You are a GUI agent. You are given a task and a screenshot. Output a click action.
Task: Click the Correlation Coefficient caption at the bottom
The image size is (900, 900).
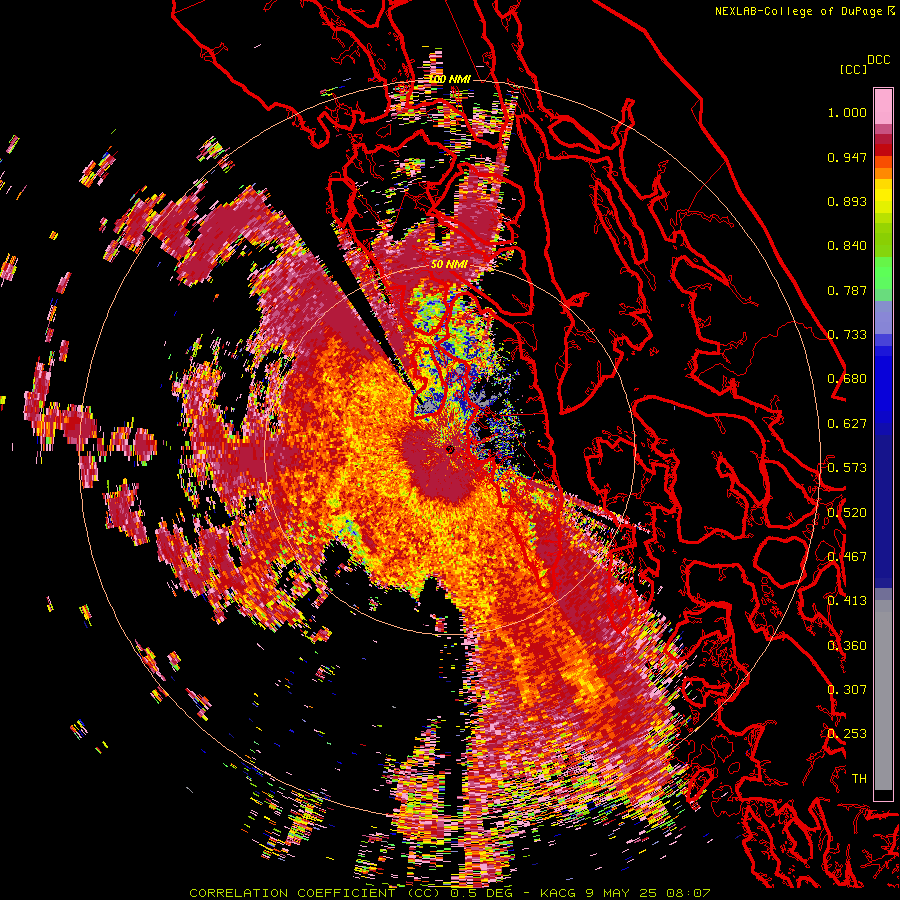point(449,893)
